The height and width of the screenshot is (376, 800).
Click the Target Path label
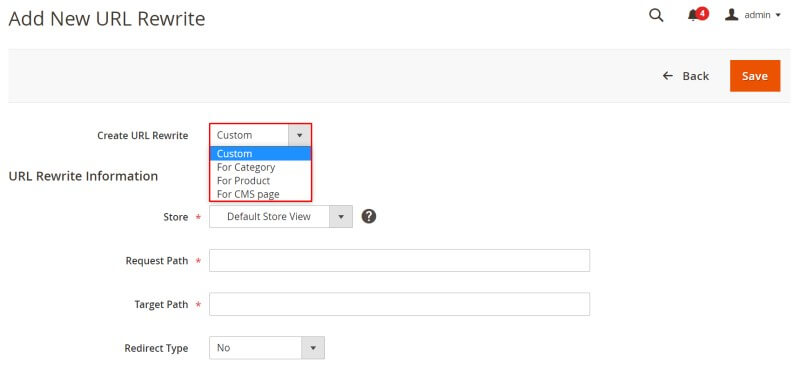tap(161, 305)
